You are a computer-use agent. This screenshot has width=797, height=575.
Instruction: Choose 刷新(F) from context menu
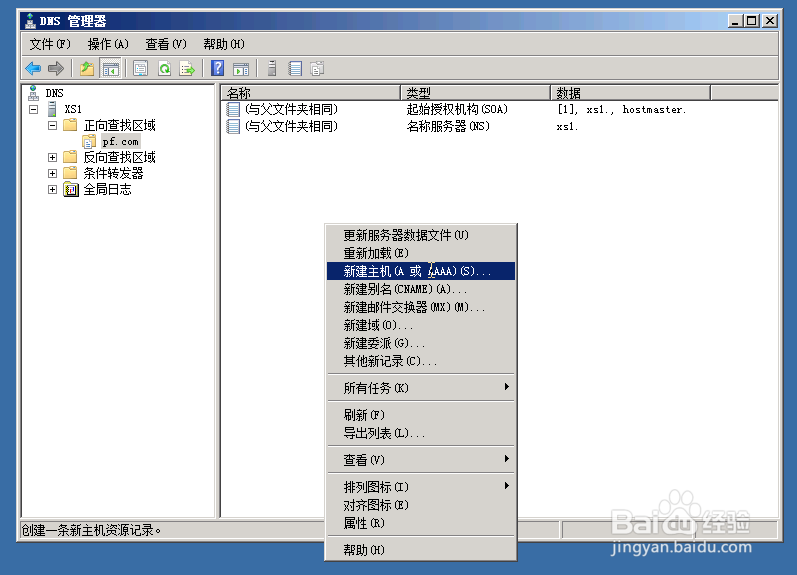pos(421,415)
